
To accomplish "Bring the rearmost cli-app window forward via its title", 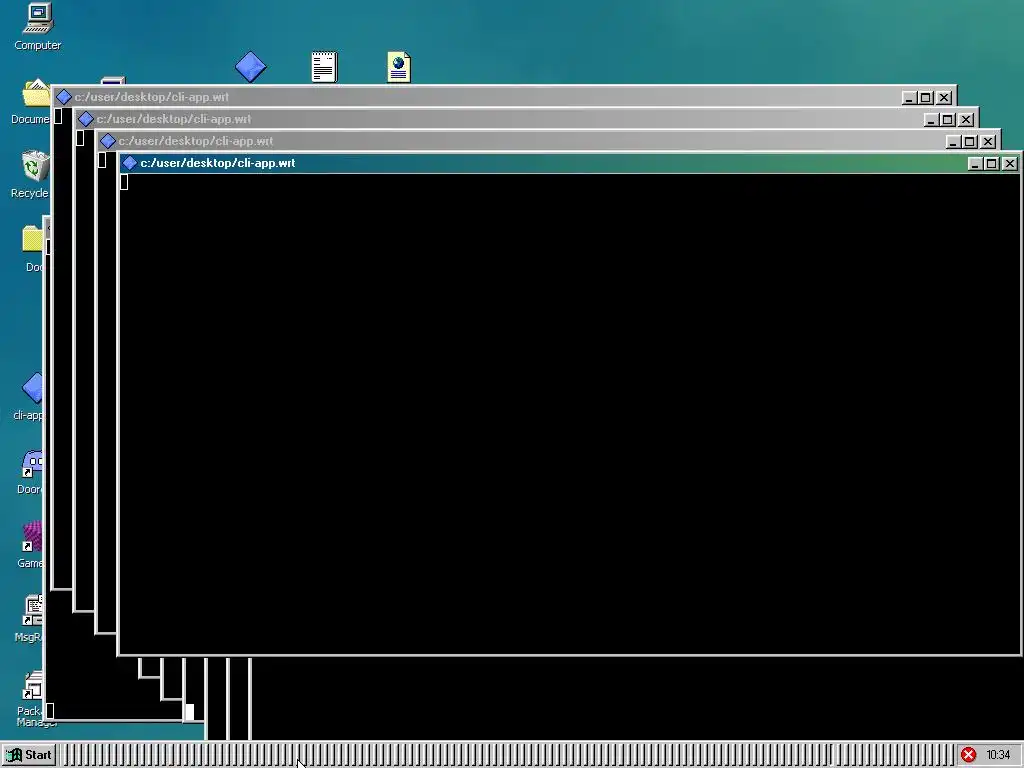I will (152, 97).
